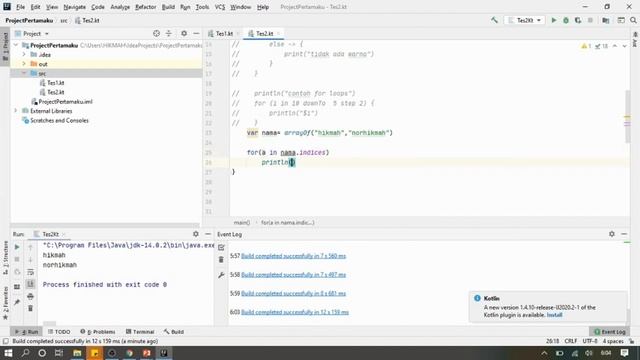Click CRLF line separator in status bar

click(x=571, y=341)
